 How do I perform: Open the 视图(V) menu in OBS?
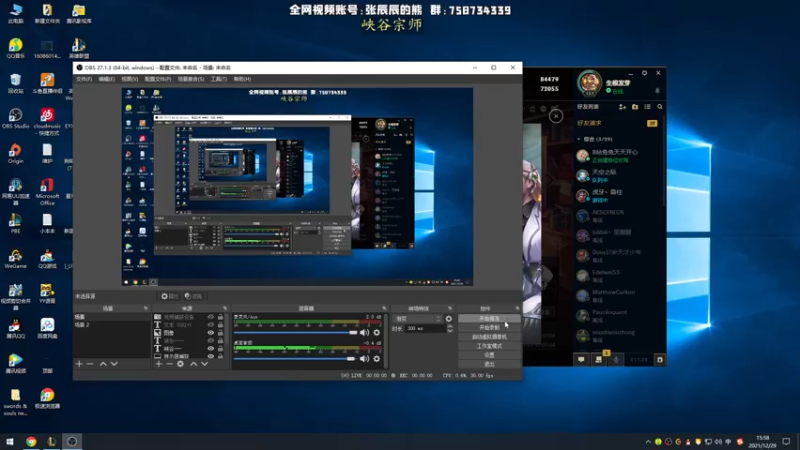tap(130, 79)
